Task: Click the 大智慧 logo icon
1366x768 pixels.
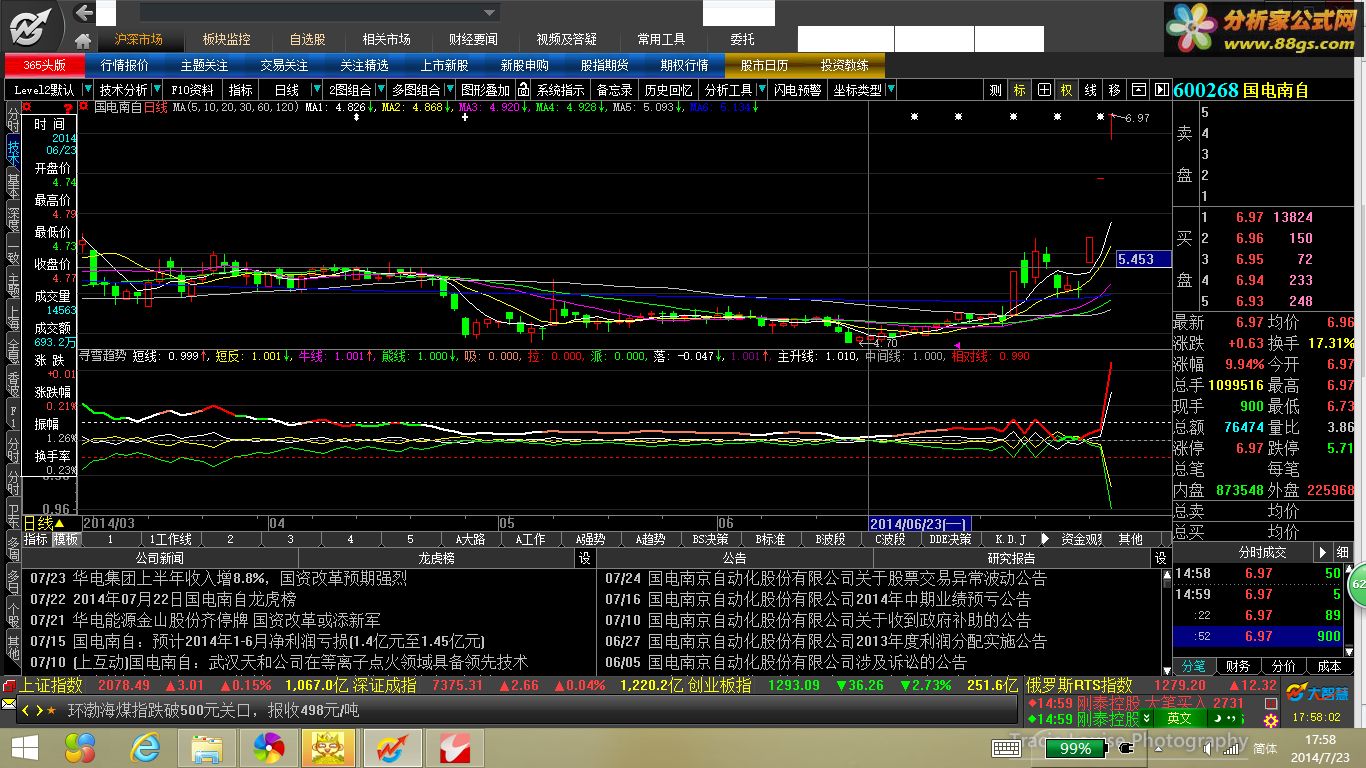Action: [x=1317, y=692]
